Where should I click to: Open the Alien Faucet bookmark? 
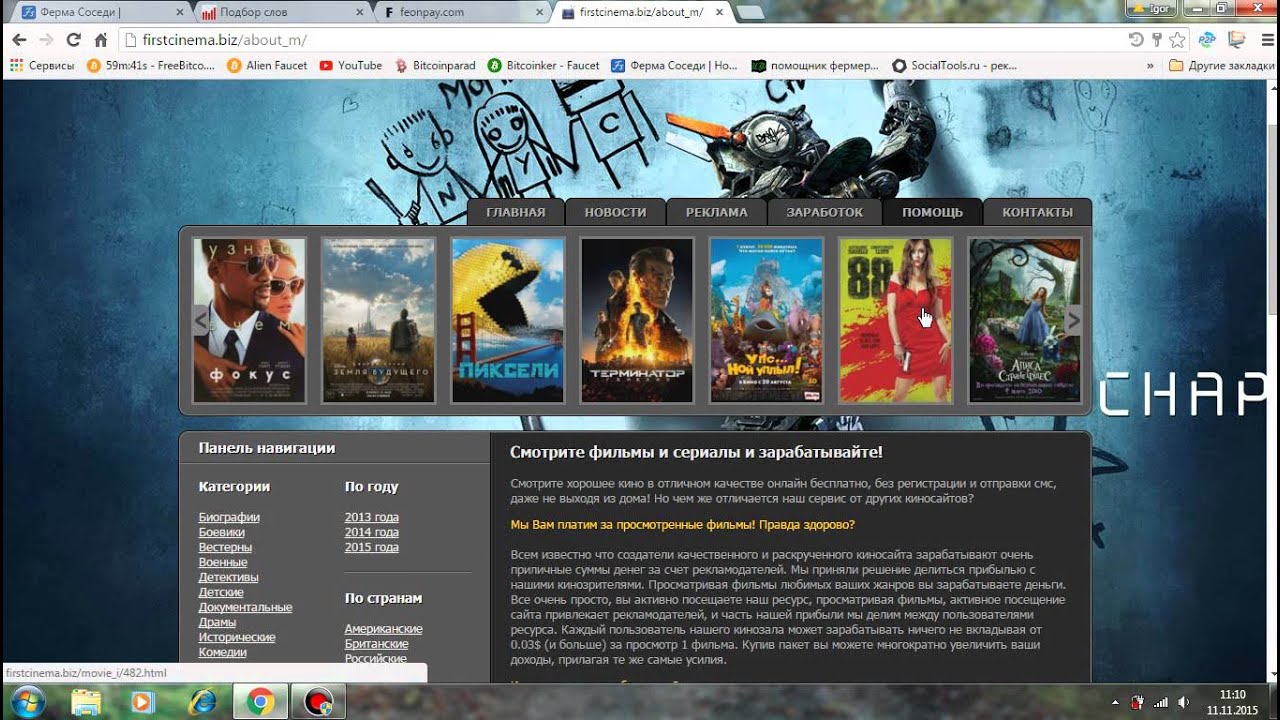pos(267,66)
